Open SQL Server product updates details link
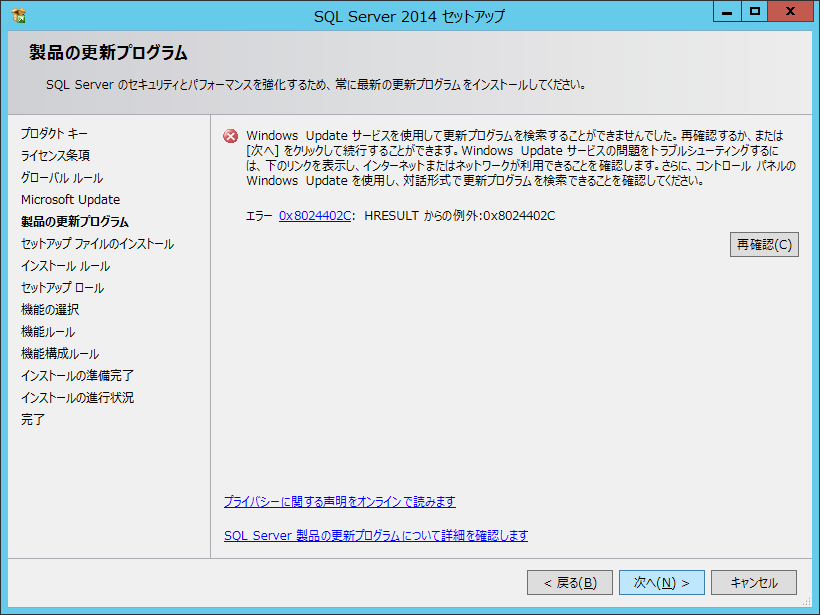This screenshot has height=615, width=820. tap(375, 536)
